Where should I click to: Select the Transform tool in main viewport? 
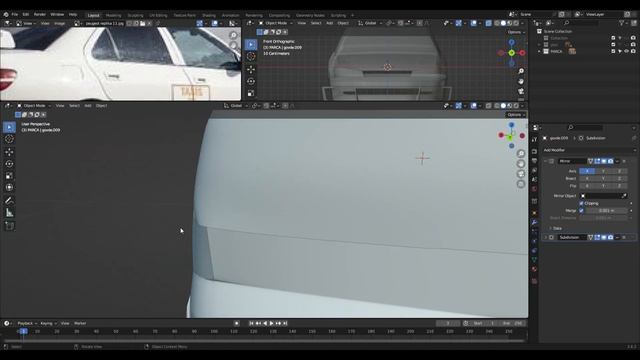pyautogui.click(x=9, y=187)
